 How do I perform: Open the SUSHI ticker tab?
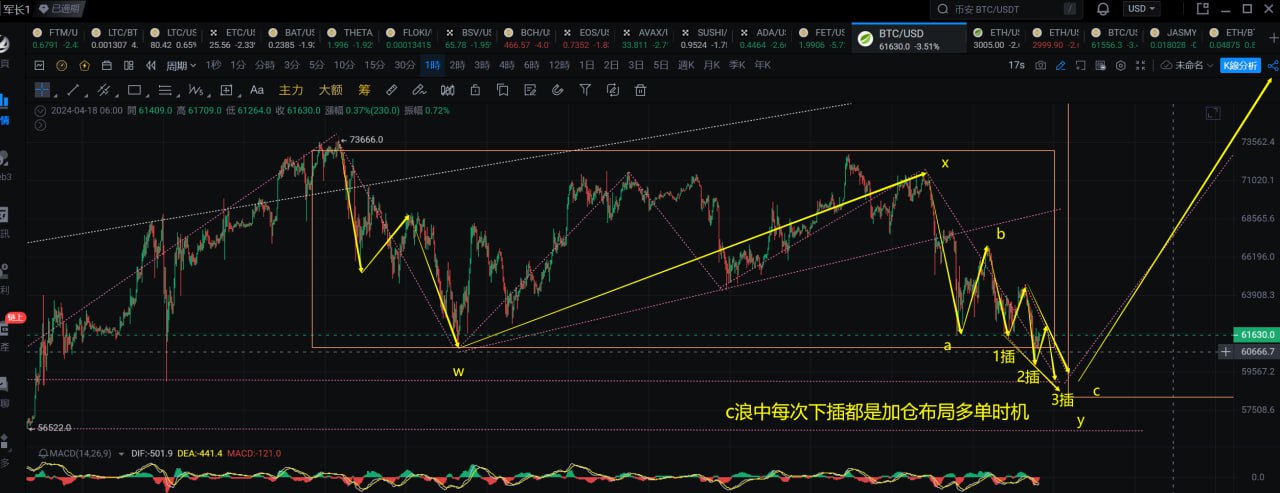pos(705,39)
